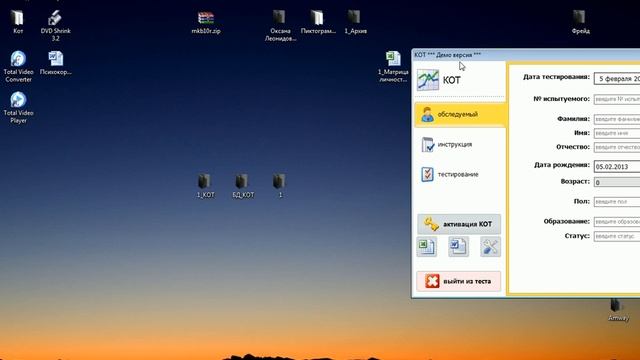Open the Пиктограм... folder
Image resolution: width=640 pixels, height=360 pixels.
point(318,22)
